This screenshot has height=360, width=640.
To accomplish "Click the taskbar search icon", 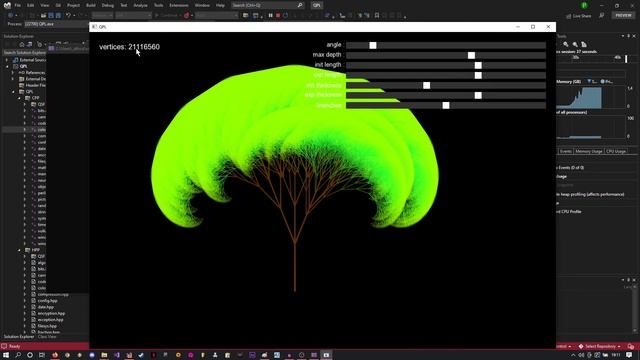I will click(18, 355).
